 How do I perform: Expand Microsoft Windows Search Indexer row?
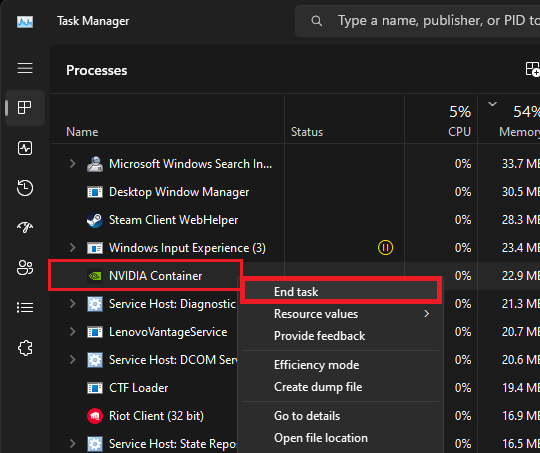click(x=72, y=164)
